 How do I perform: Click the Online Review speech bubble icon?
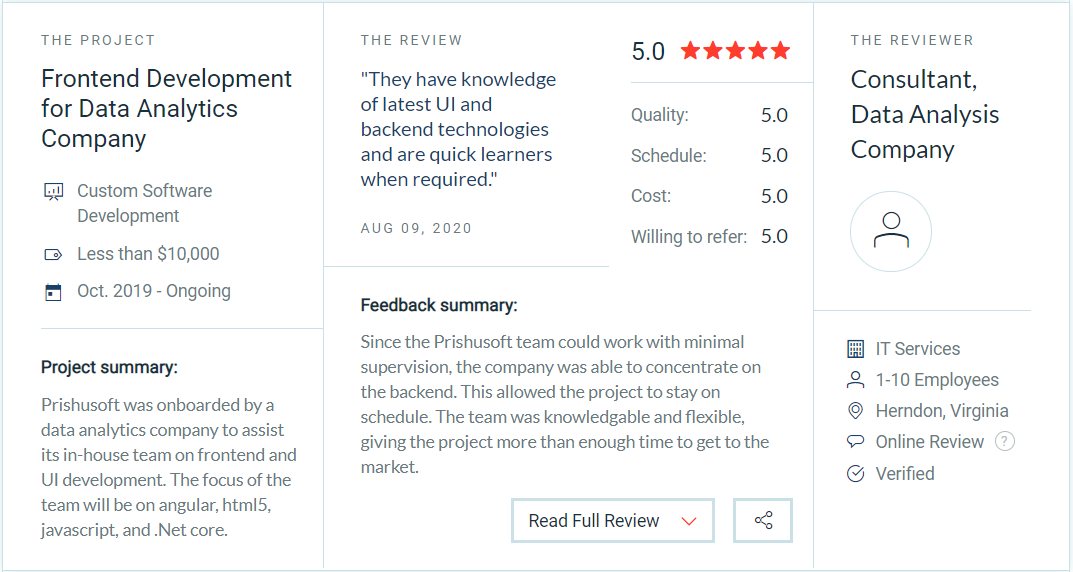click(x=855, y=442)
